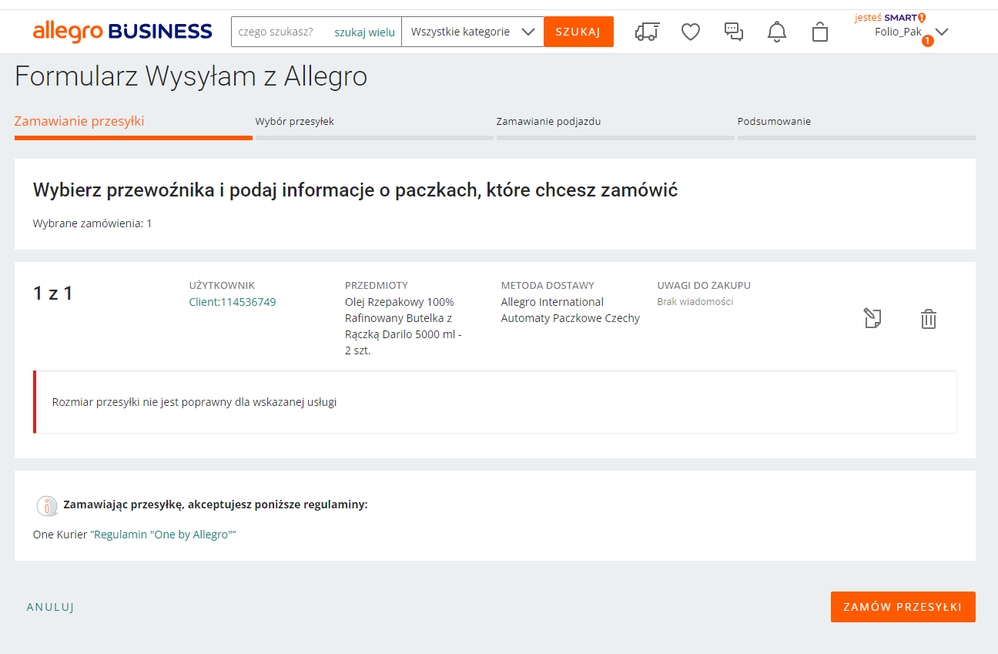998x654 pixels.
Task: Open the Regulamin "One by Allegro" link
Action: [163, 534]
